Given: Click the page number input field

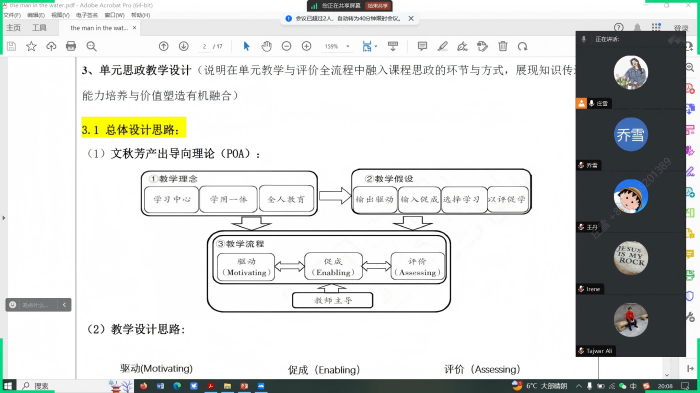Looking at the screenshot, I should point(204,46).
